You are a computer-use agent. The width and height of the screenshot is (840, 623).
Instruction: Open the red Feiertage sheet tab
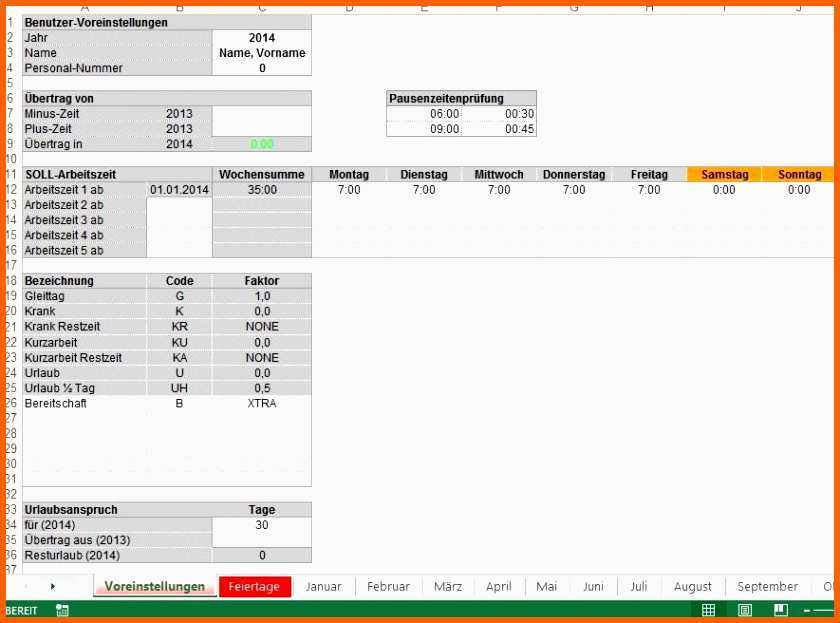254,587
